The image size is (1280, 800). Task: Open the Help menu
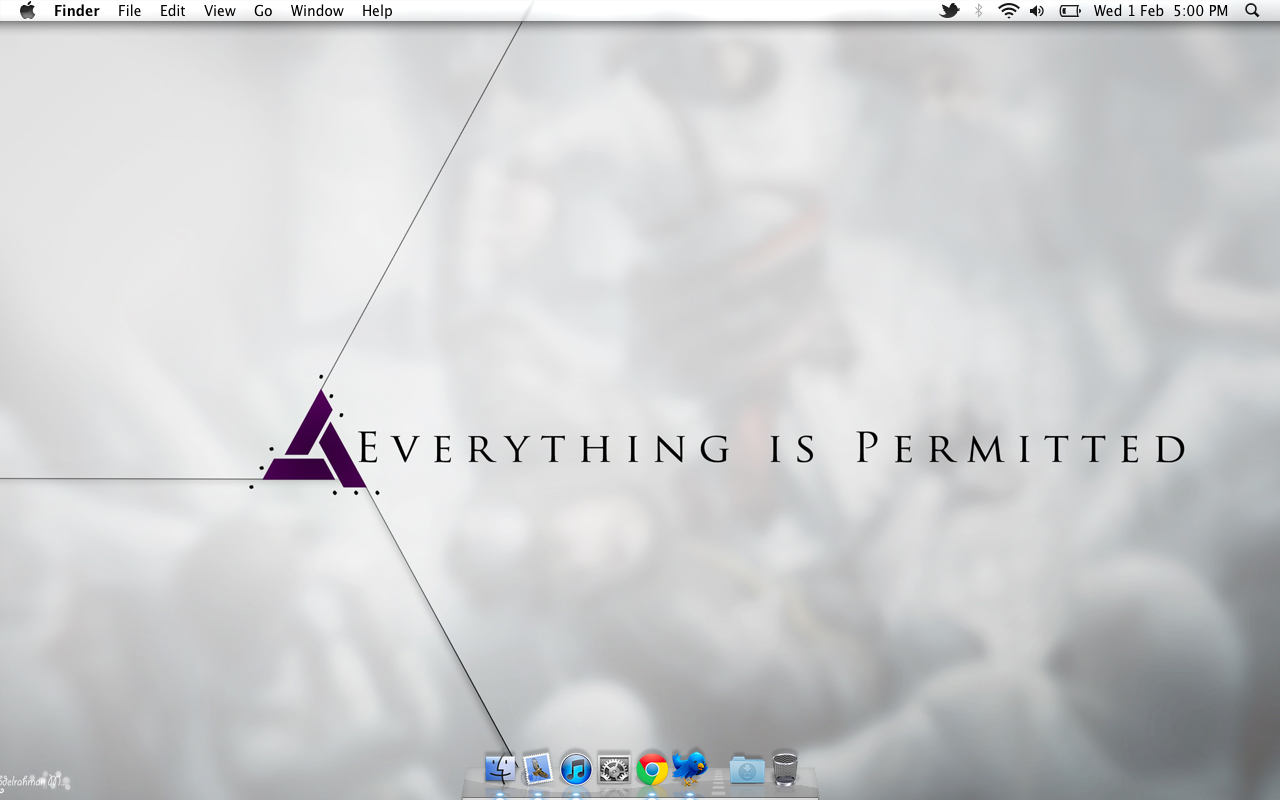(x=377, y=11)
